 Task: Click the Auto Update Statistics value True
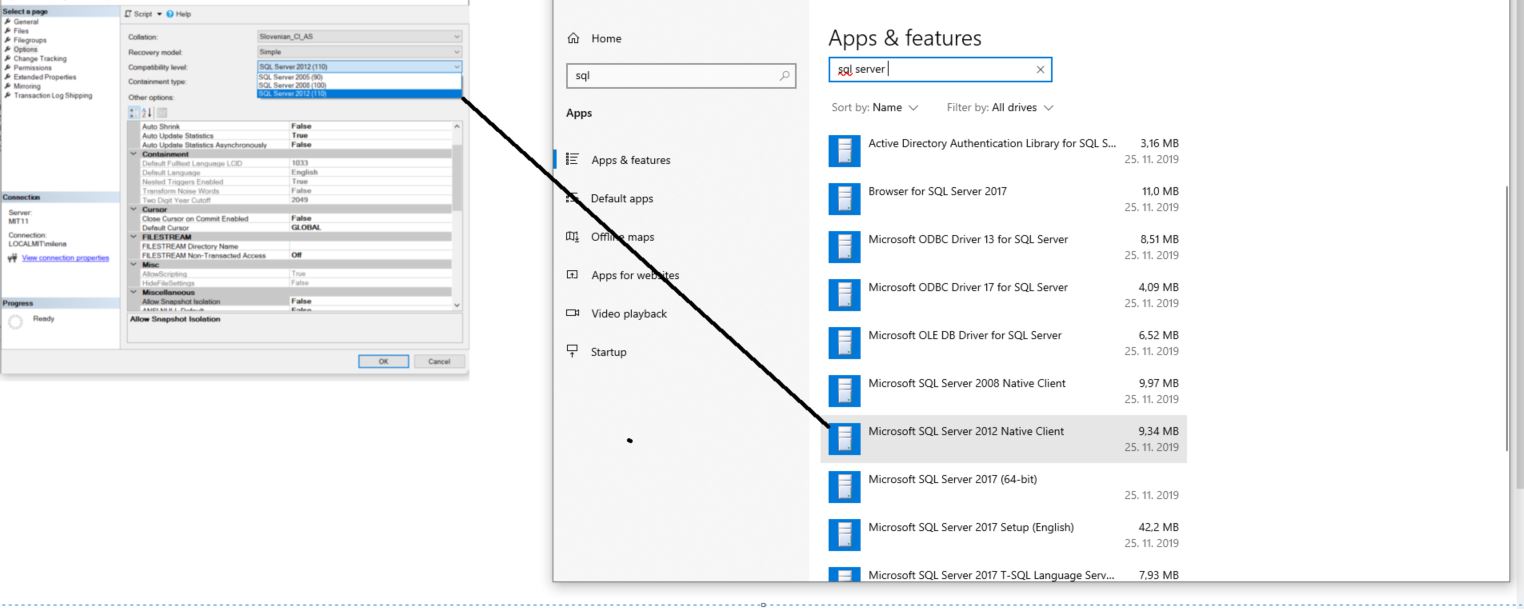click(300, 136)
